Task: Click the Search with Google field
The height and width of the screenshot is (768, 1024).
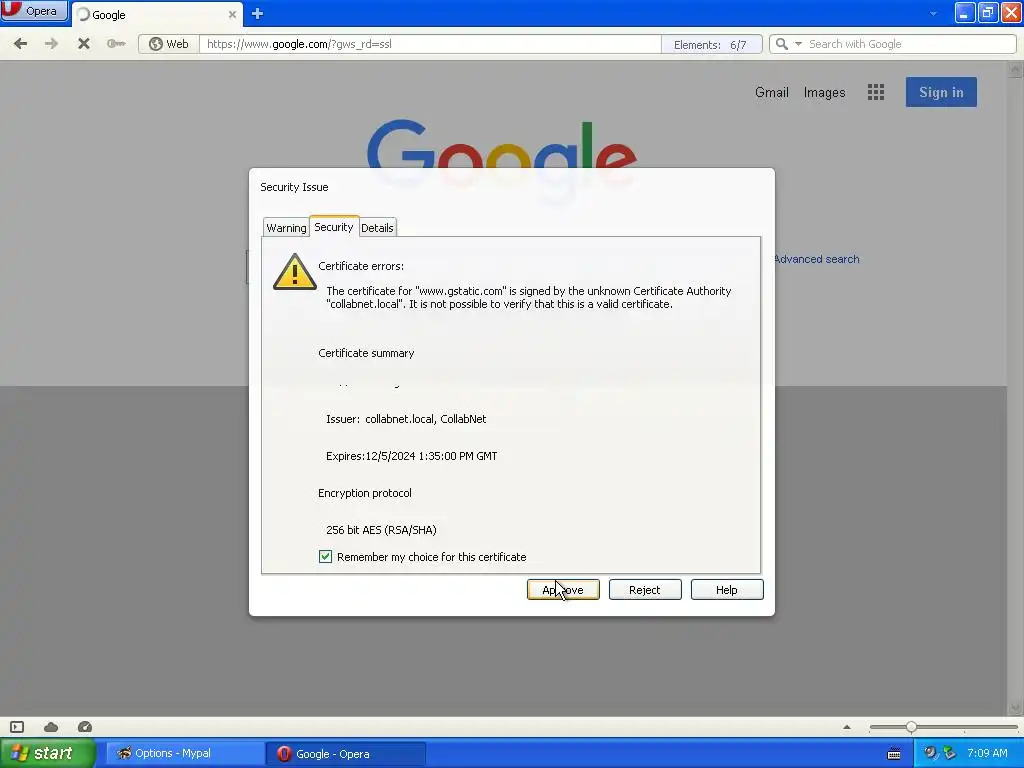Action: [910, 44]
